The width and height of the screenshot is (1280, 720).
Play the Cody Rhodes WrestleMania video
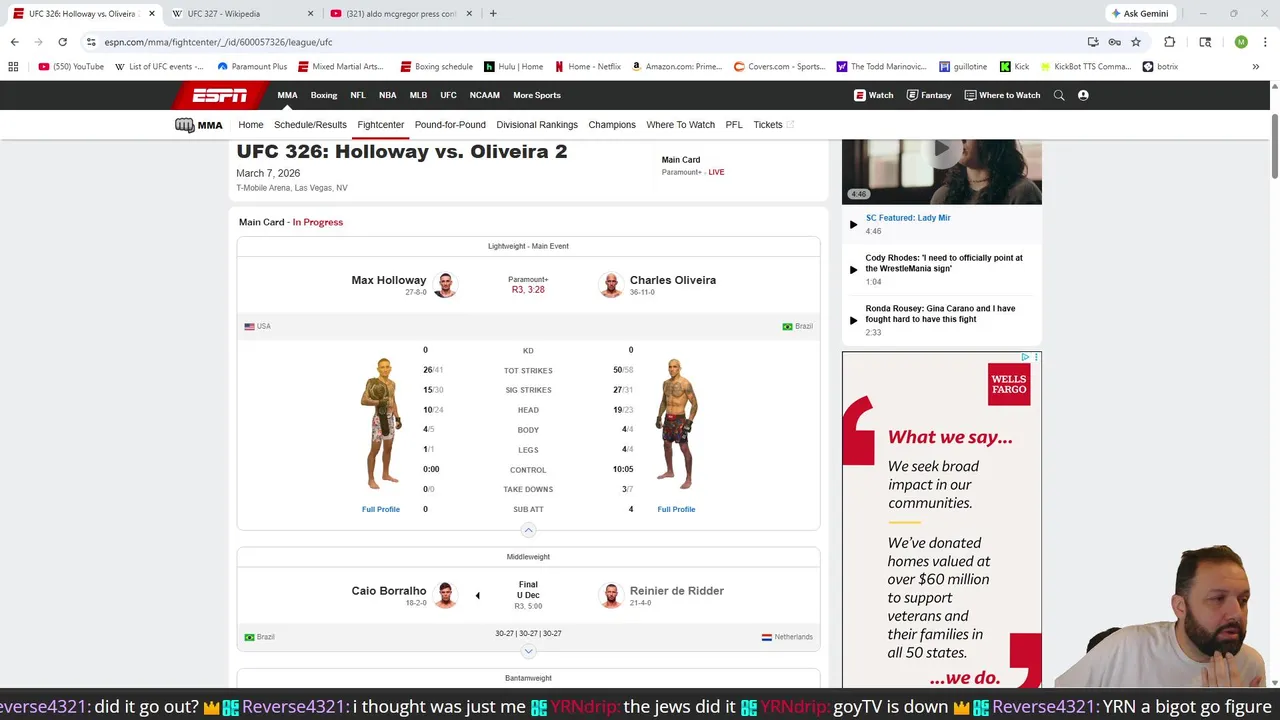pyautogui.click(x=853, y=270)
